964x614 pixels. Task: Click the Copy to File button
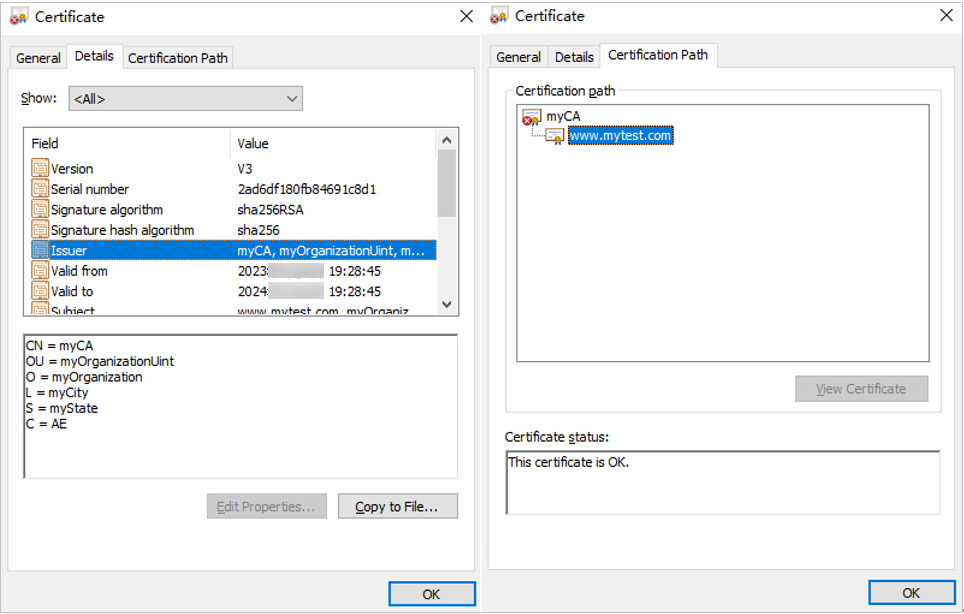click(x=397, y=506)
